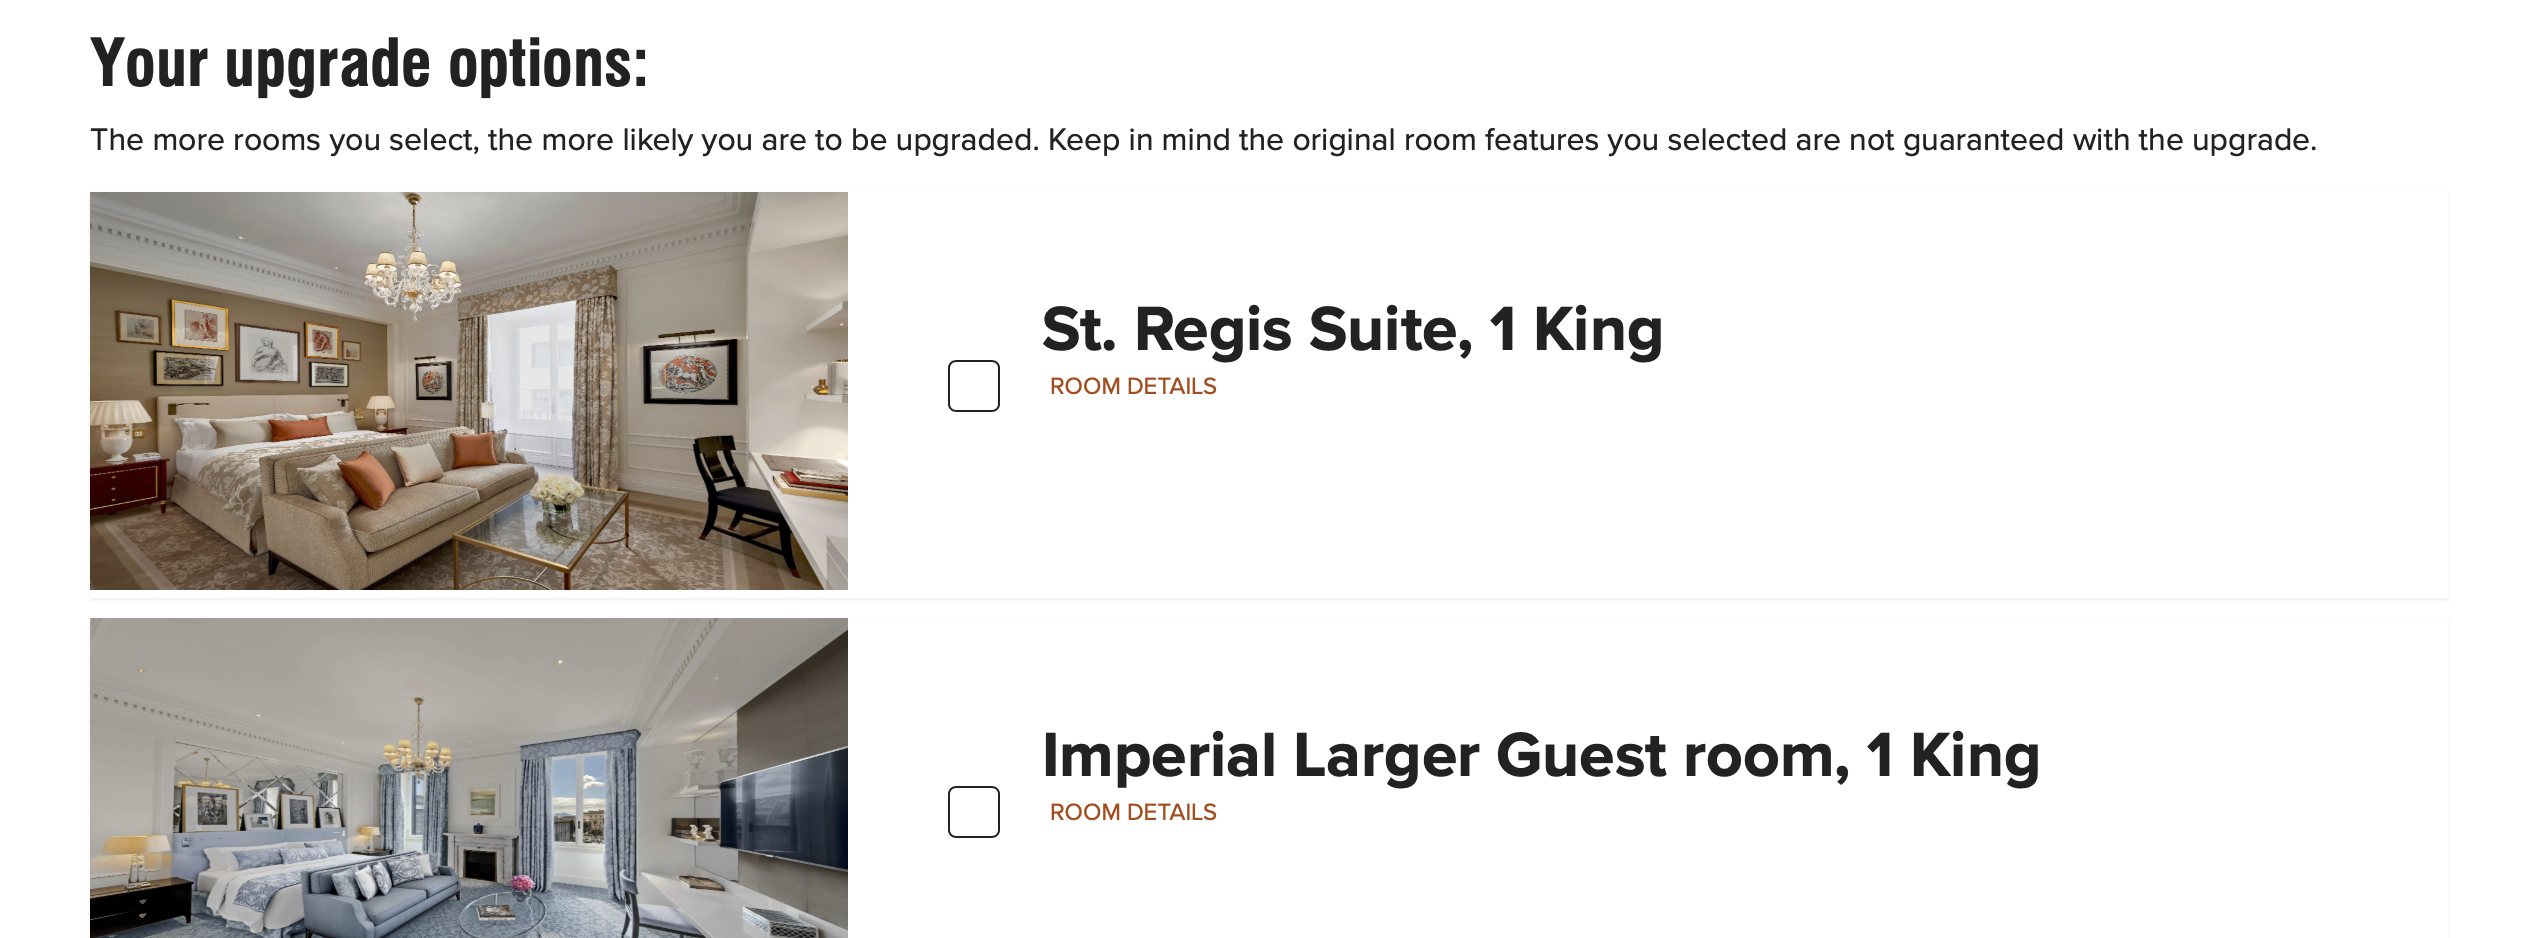
Task: Click the "St. Regis Suite, 1 King" title
Action: (1351, 330)
